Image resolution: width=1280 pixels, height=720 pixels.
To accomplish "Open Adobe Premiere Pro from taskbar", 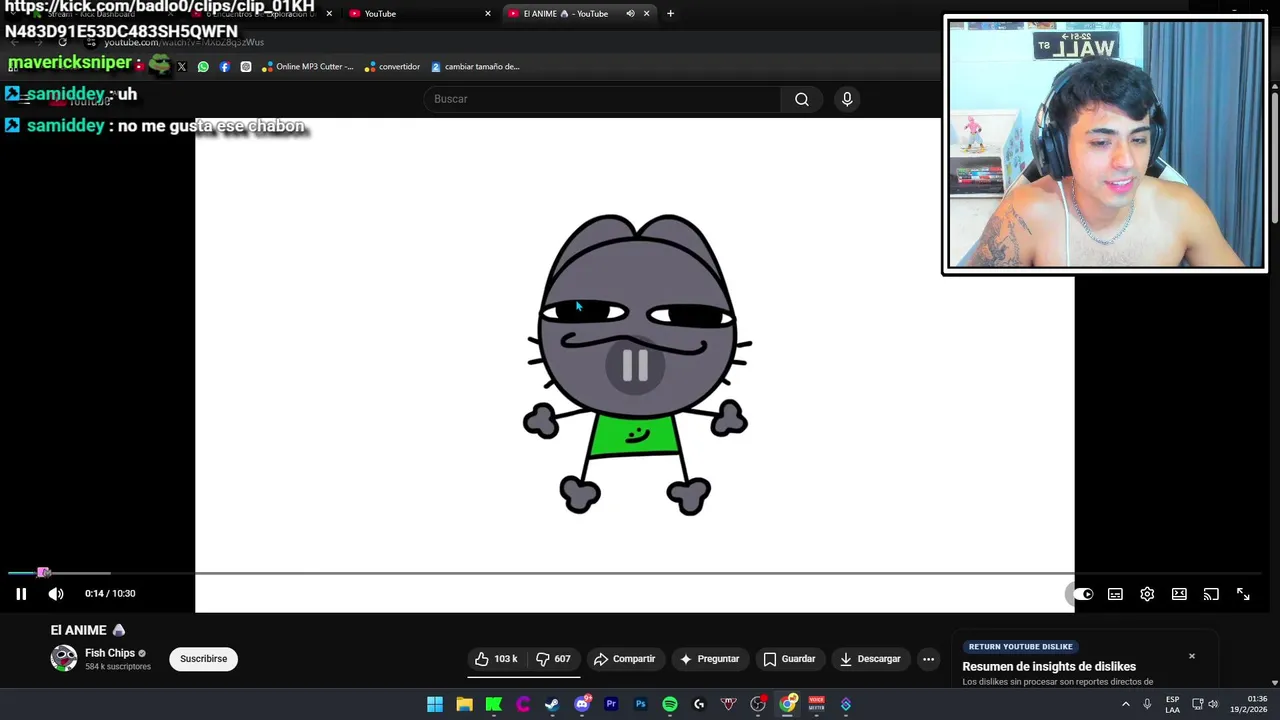I will [611, 704].
